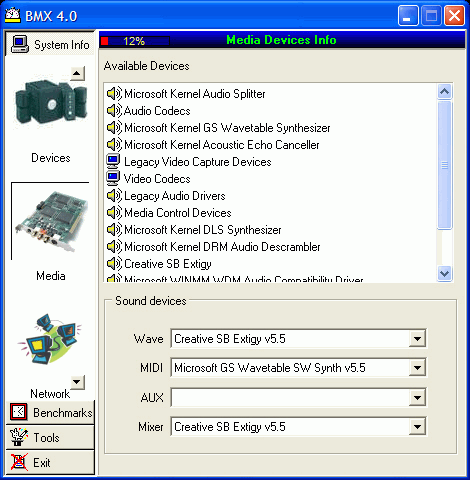Click speaker icon beside DRM Audio Descrambler

point(114,247)
